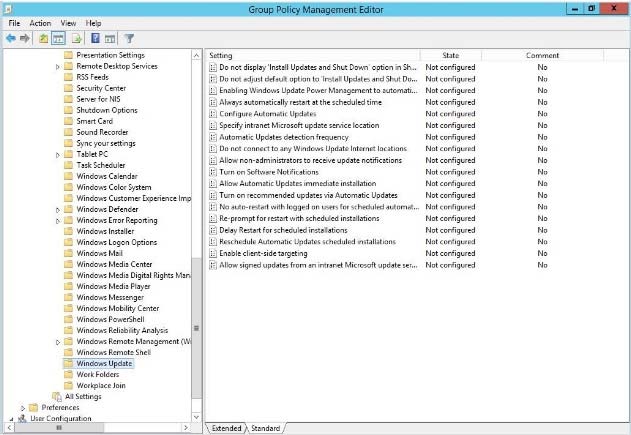Viewport: 631px width, 435px height.
Task: Expand the Remote Desktop Services node
Action: pos(58,67)
